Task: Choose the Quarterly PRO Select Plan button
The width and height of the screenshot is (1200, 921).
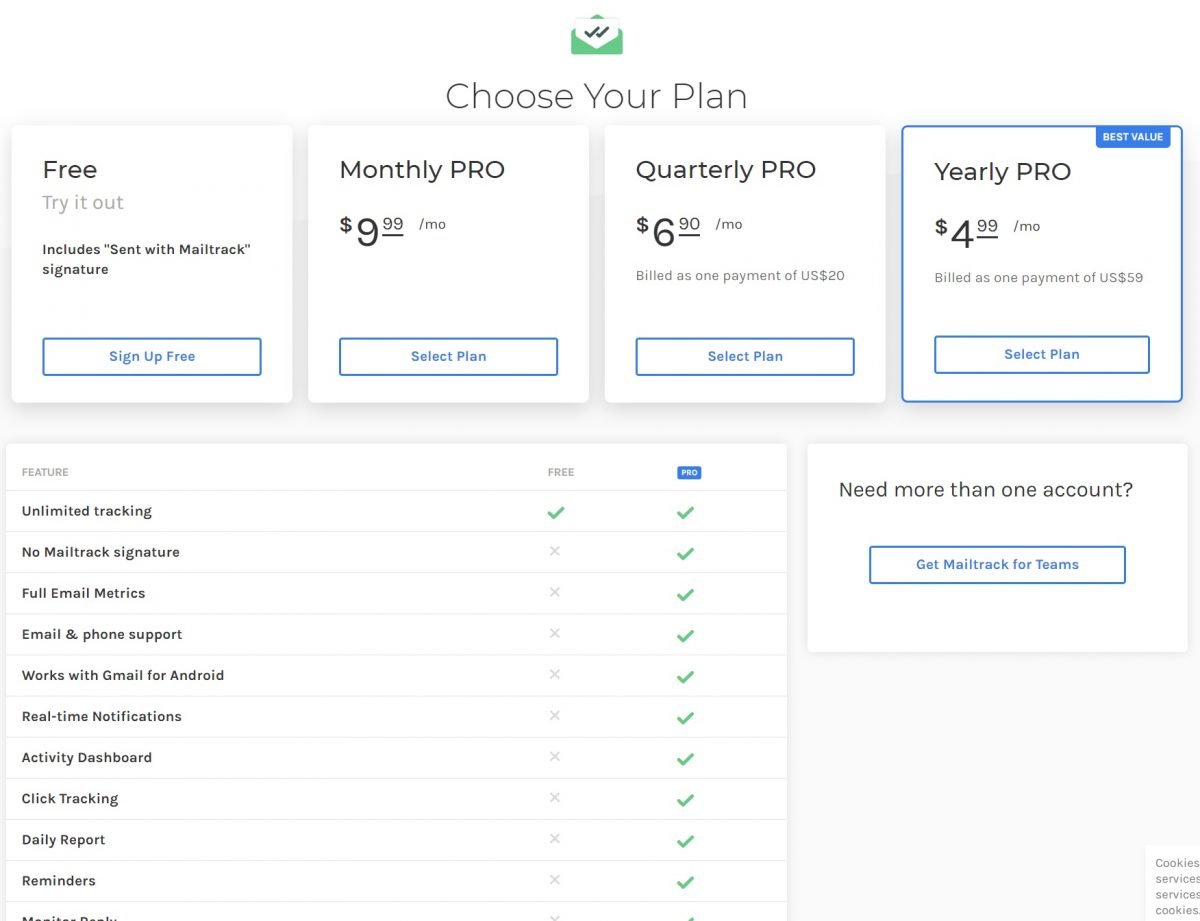Action: pyautogui.click(x=745, y=357)
